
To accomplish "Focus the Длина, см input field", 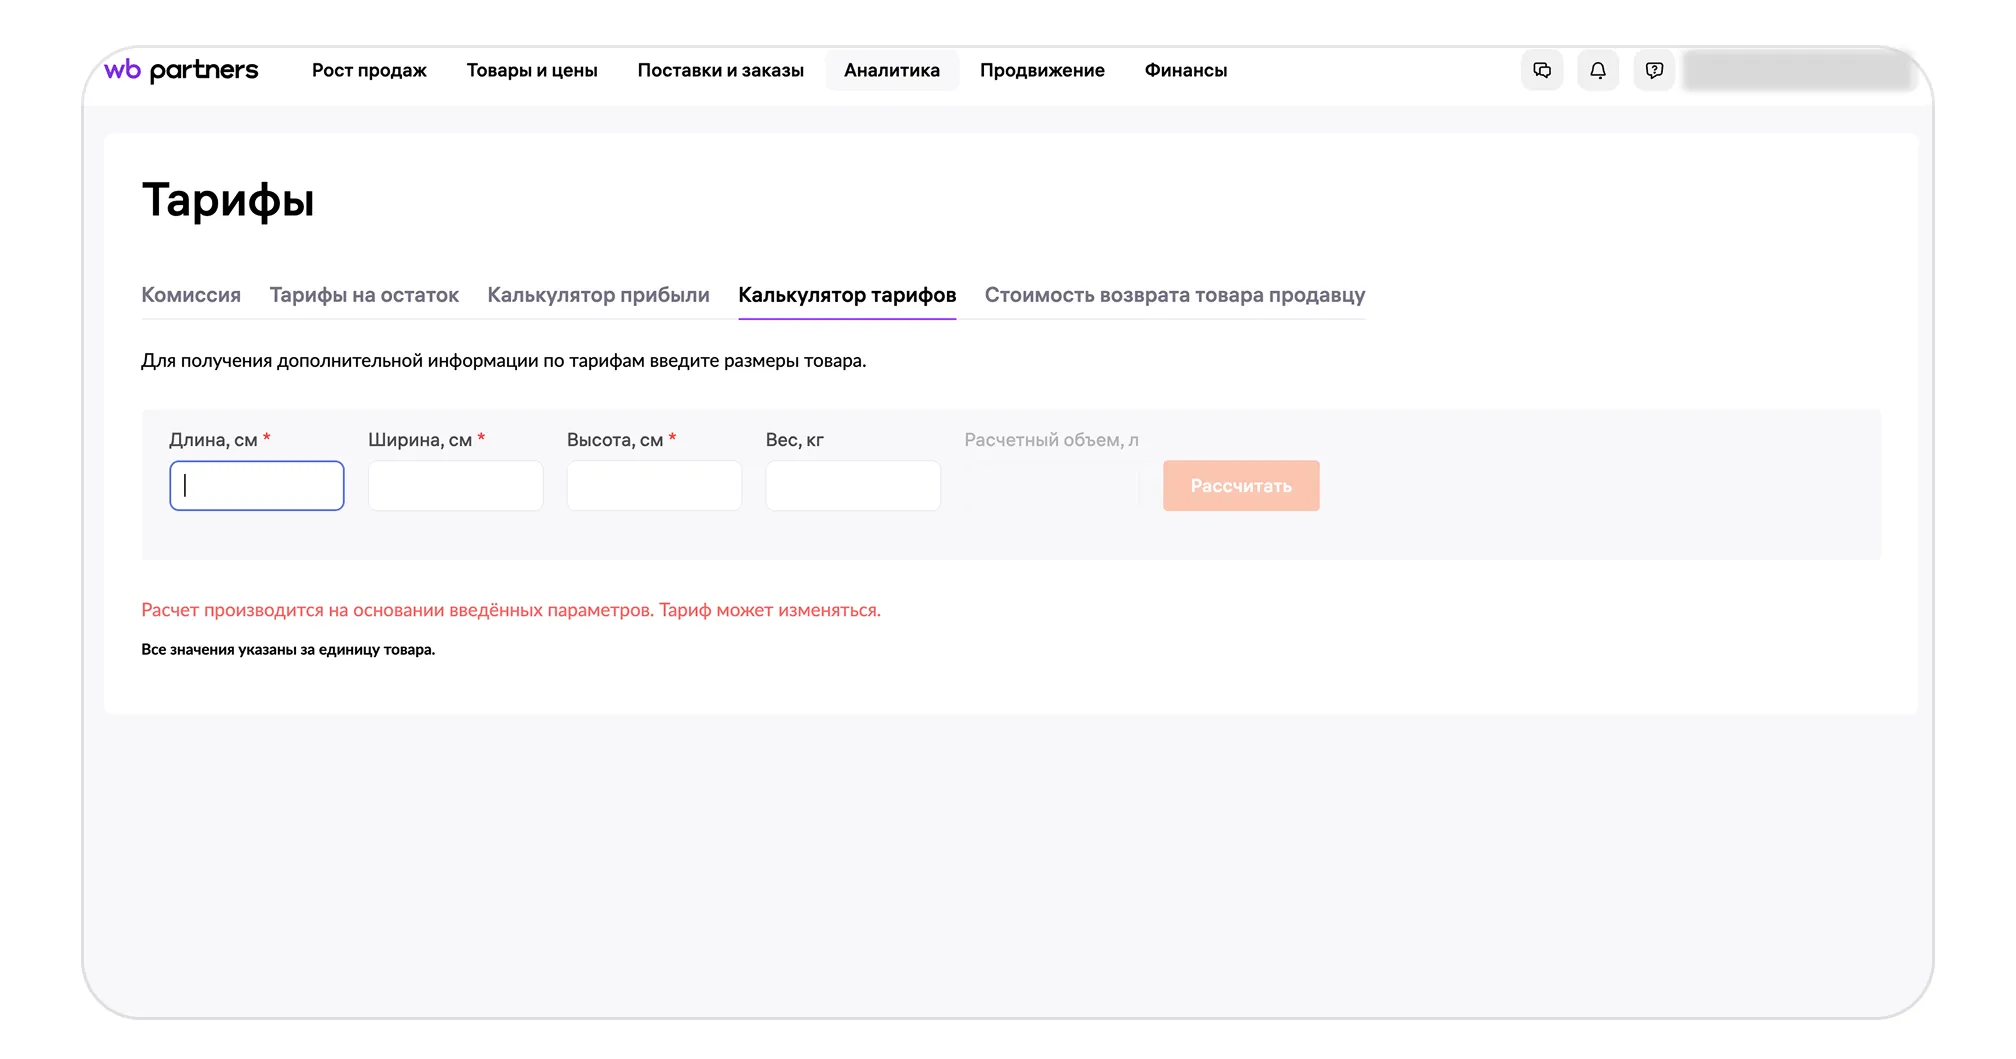I will 257,486.
